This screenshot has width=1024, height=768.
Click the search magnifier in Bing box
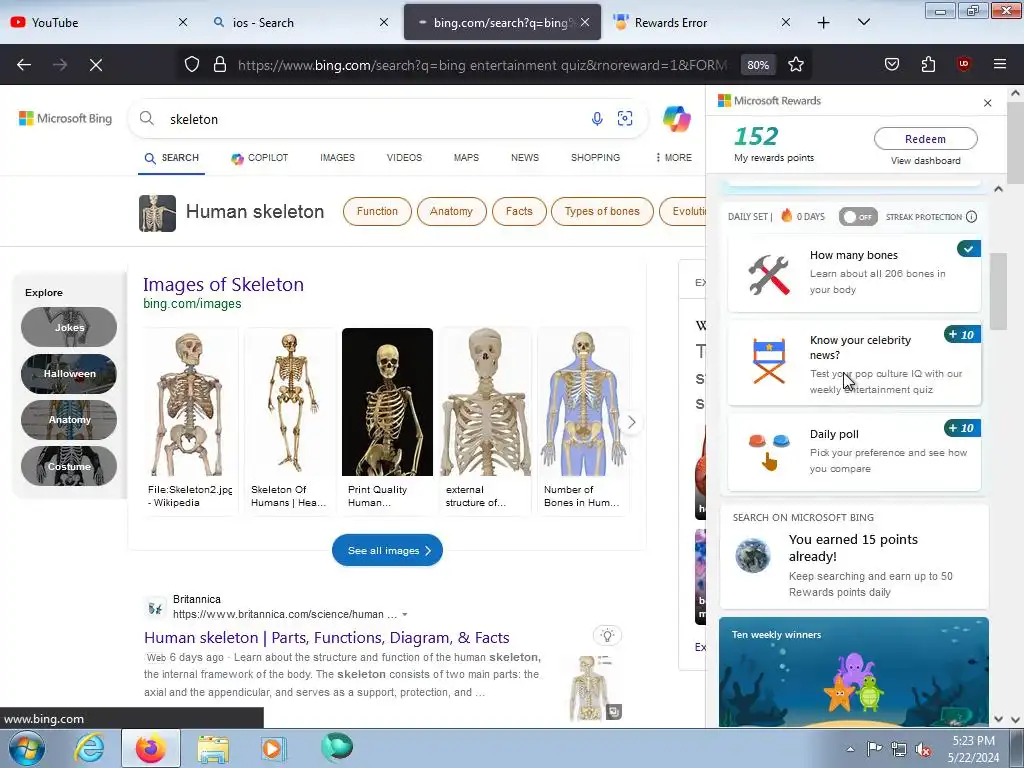(x=147, y=118)
